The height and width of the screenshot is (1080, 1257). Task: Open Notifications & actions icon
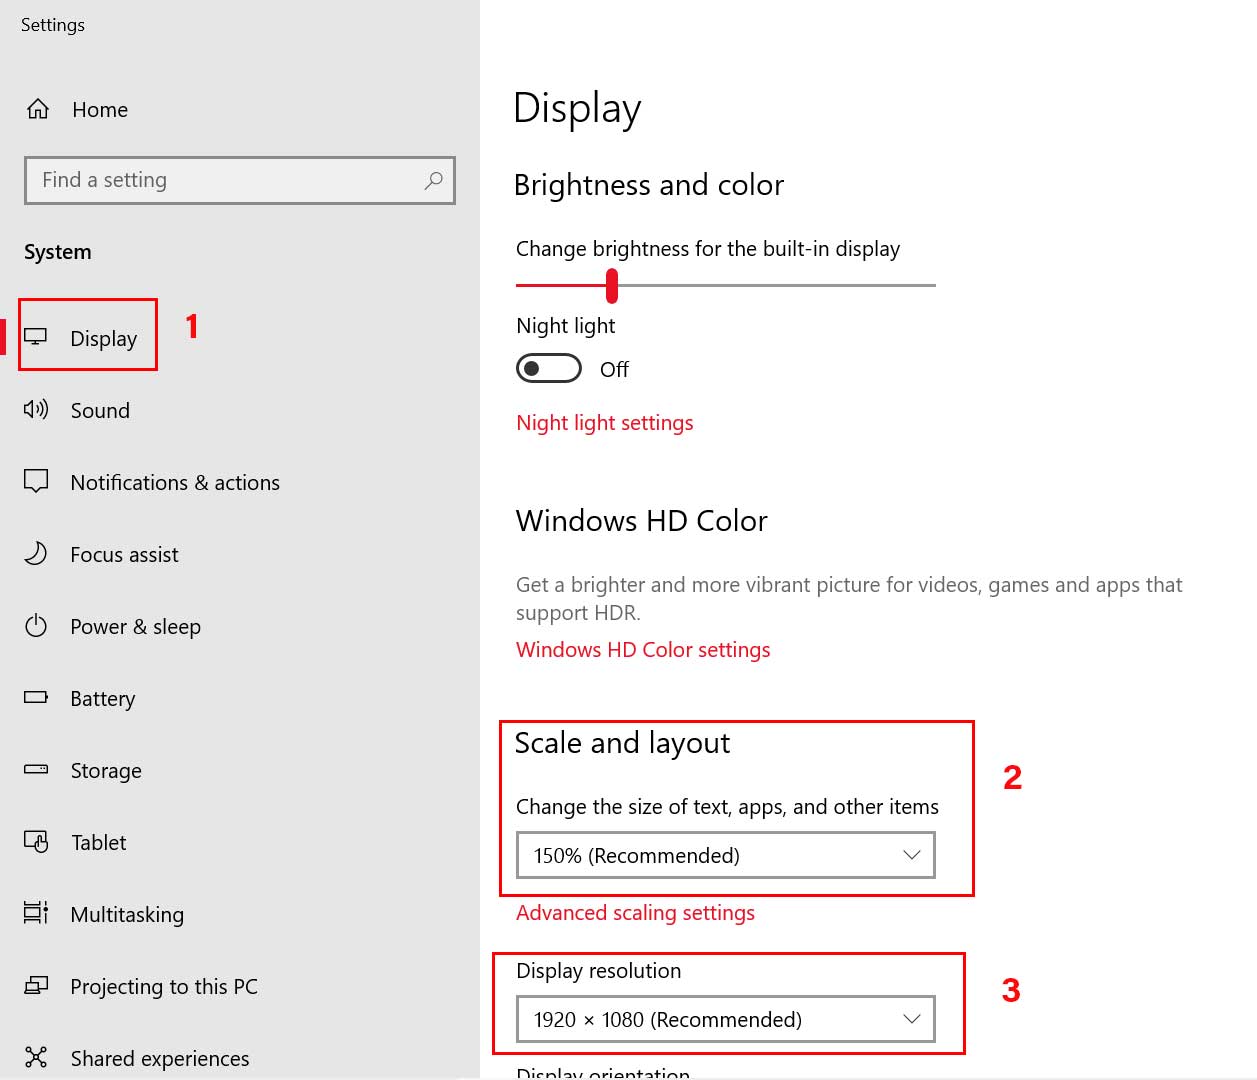tap(36, 481)
